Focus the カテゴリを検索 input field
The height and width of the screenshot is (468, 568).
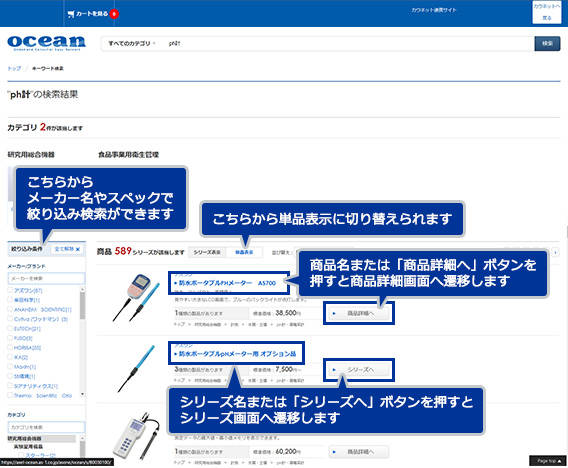pos(46,427)
